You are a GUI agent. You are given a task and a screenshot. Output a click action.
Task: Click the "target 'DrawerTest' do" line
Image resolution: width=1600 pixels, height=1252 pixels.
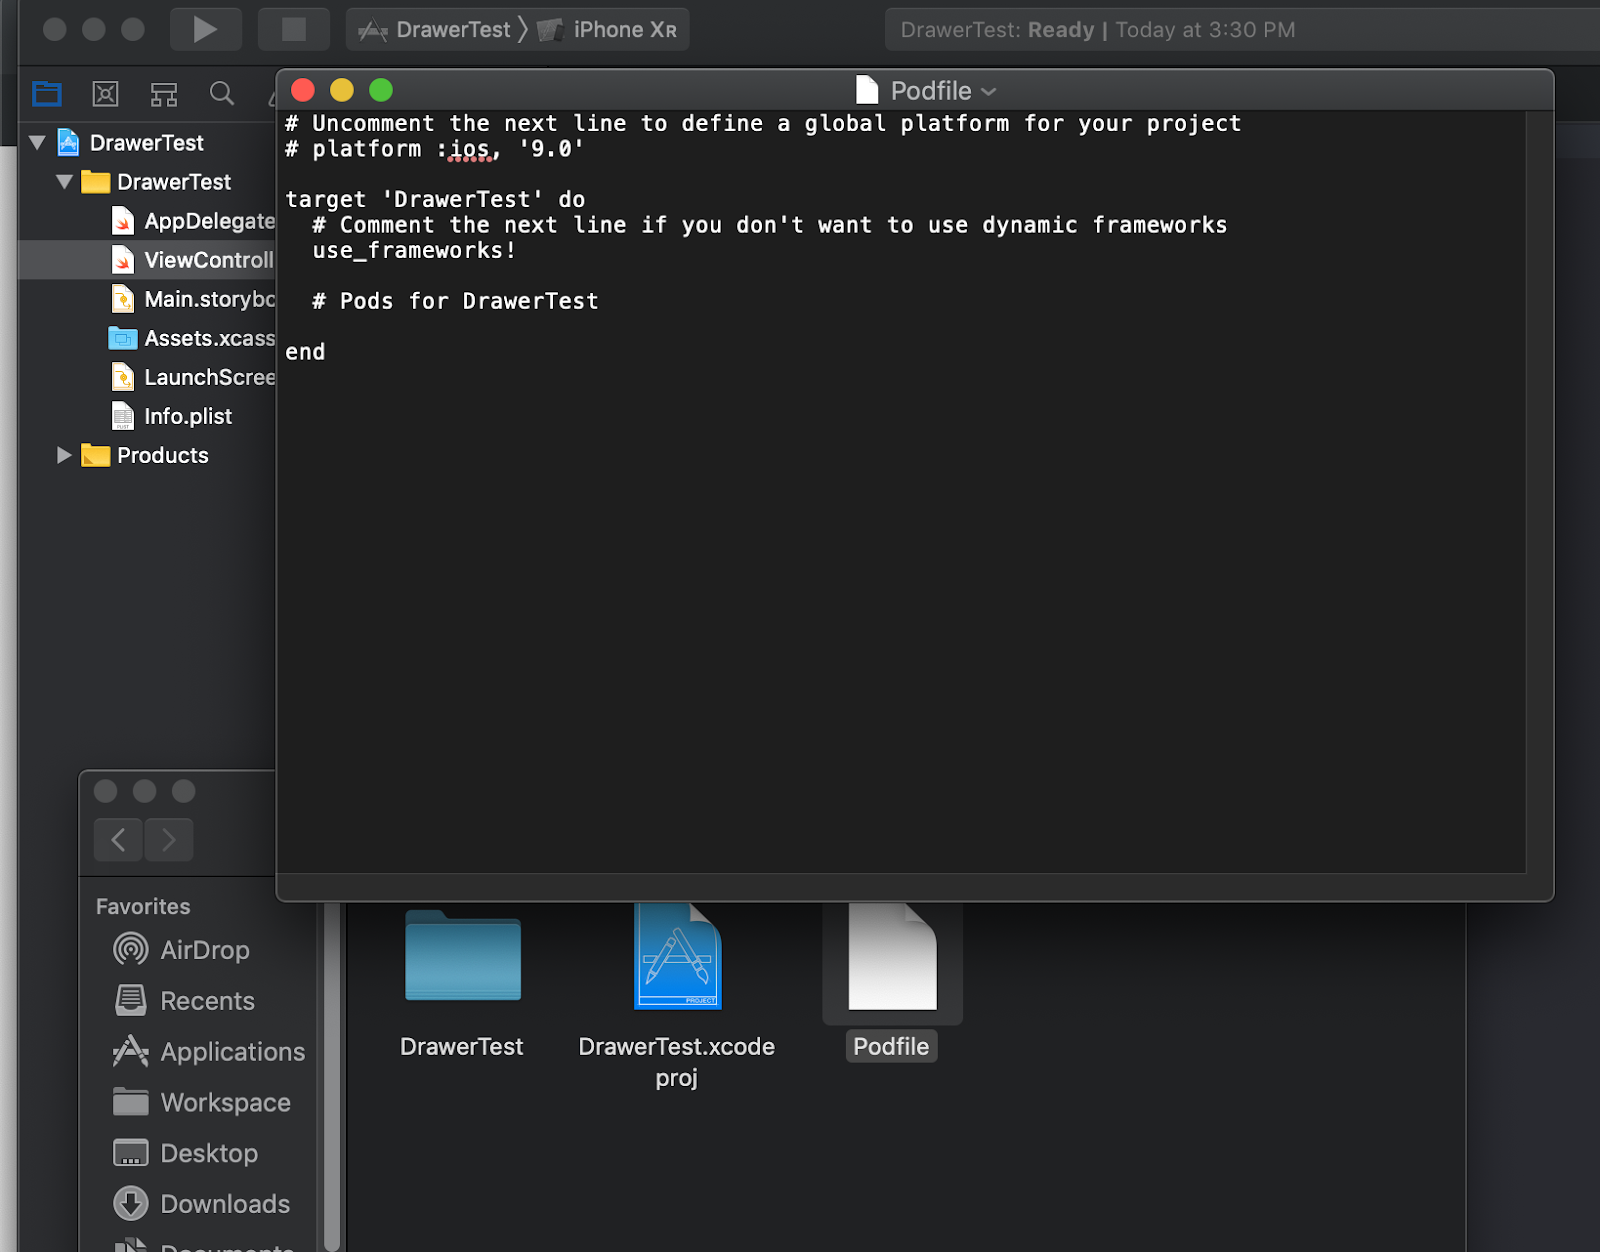coord(435,199)
